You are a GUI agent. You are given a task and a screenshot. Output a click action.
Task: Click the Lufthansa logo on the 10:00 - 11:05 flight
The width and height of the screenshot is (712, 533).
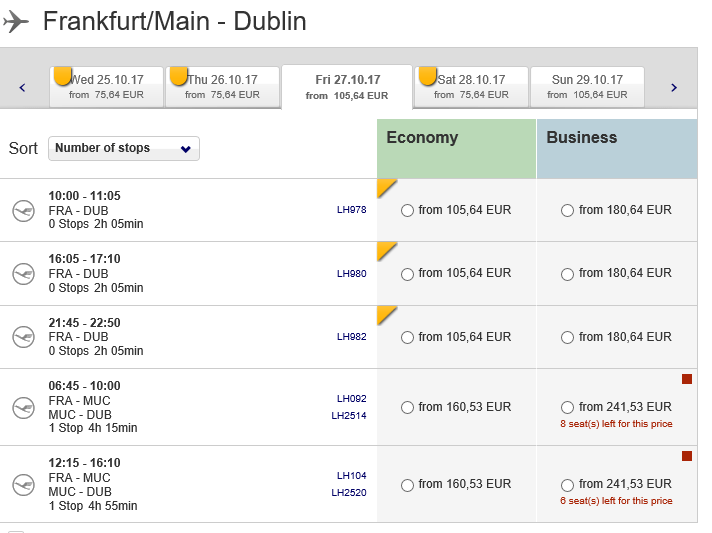[x=23, y=211]
